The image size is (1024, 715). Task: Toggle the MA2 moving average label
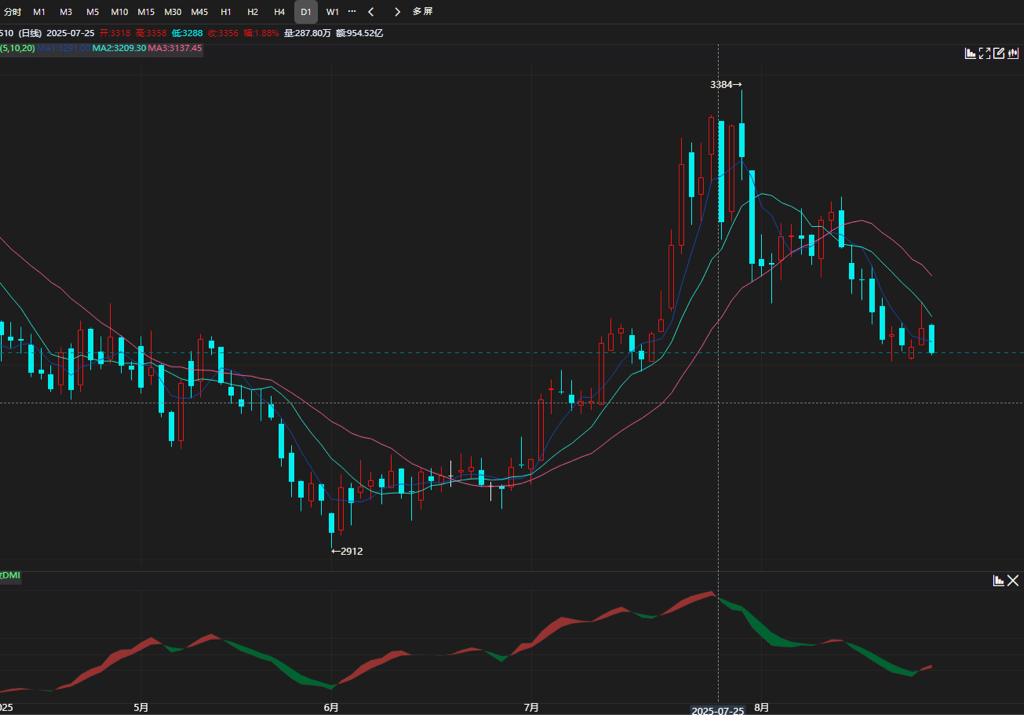[118, 48]
